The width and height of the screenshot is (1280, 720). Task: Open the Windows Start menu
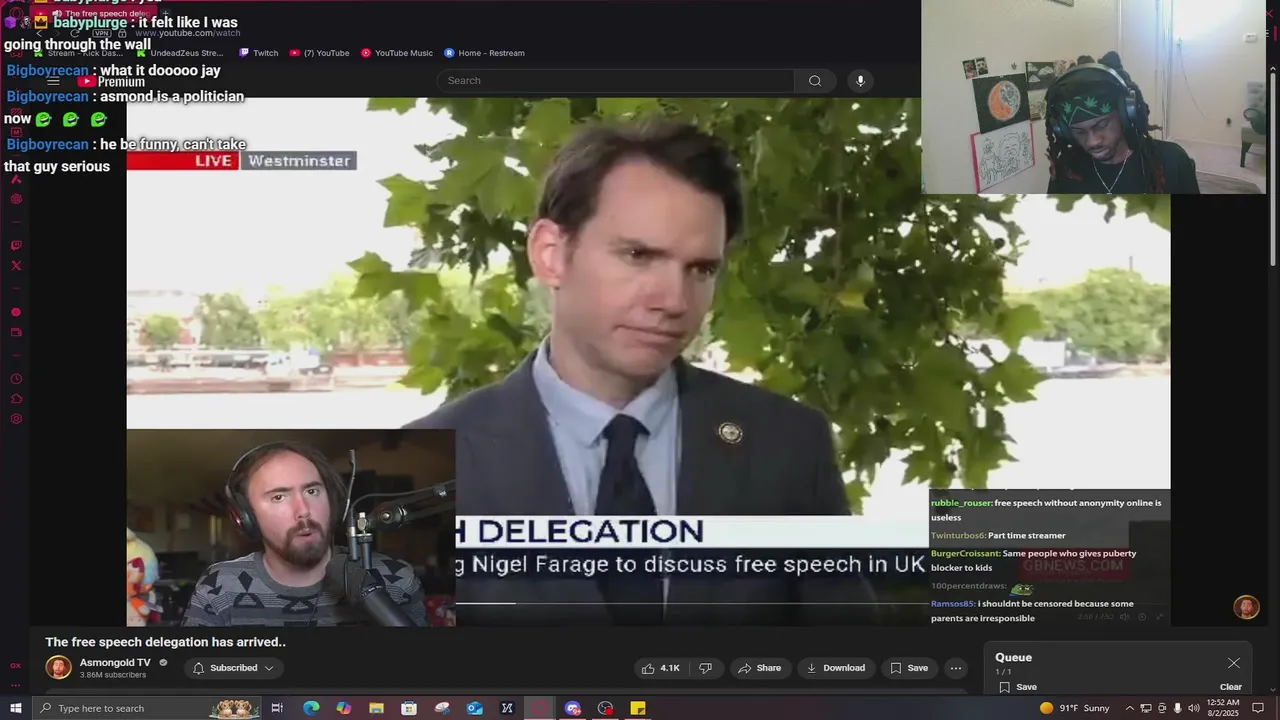point(15,708)
